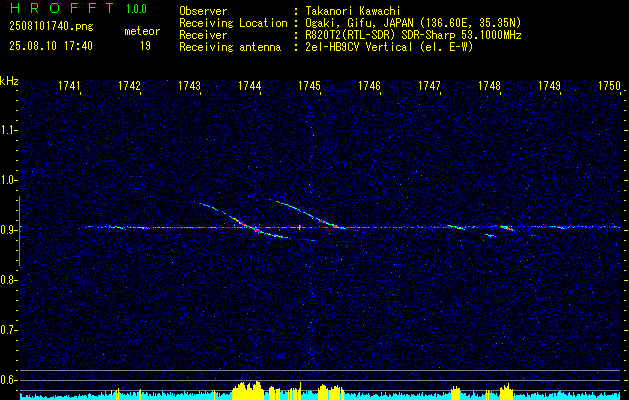
Task: Click the 1741 time marker
Action: (x=70, y=86)
